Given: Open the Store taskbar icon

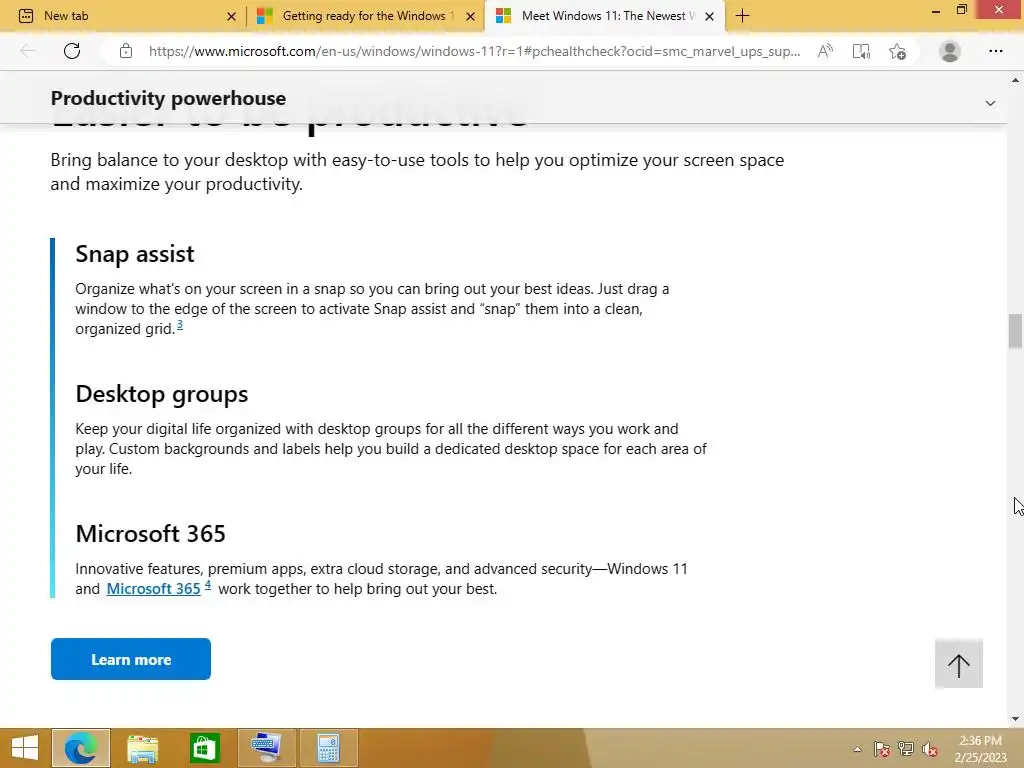Looking at the screenshot, I should tap(204, 748).
